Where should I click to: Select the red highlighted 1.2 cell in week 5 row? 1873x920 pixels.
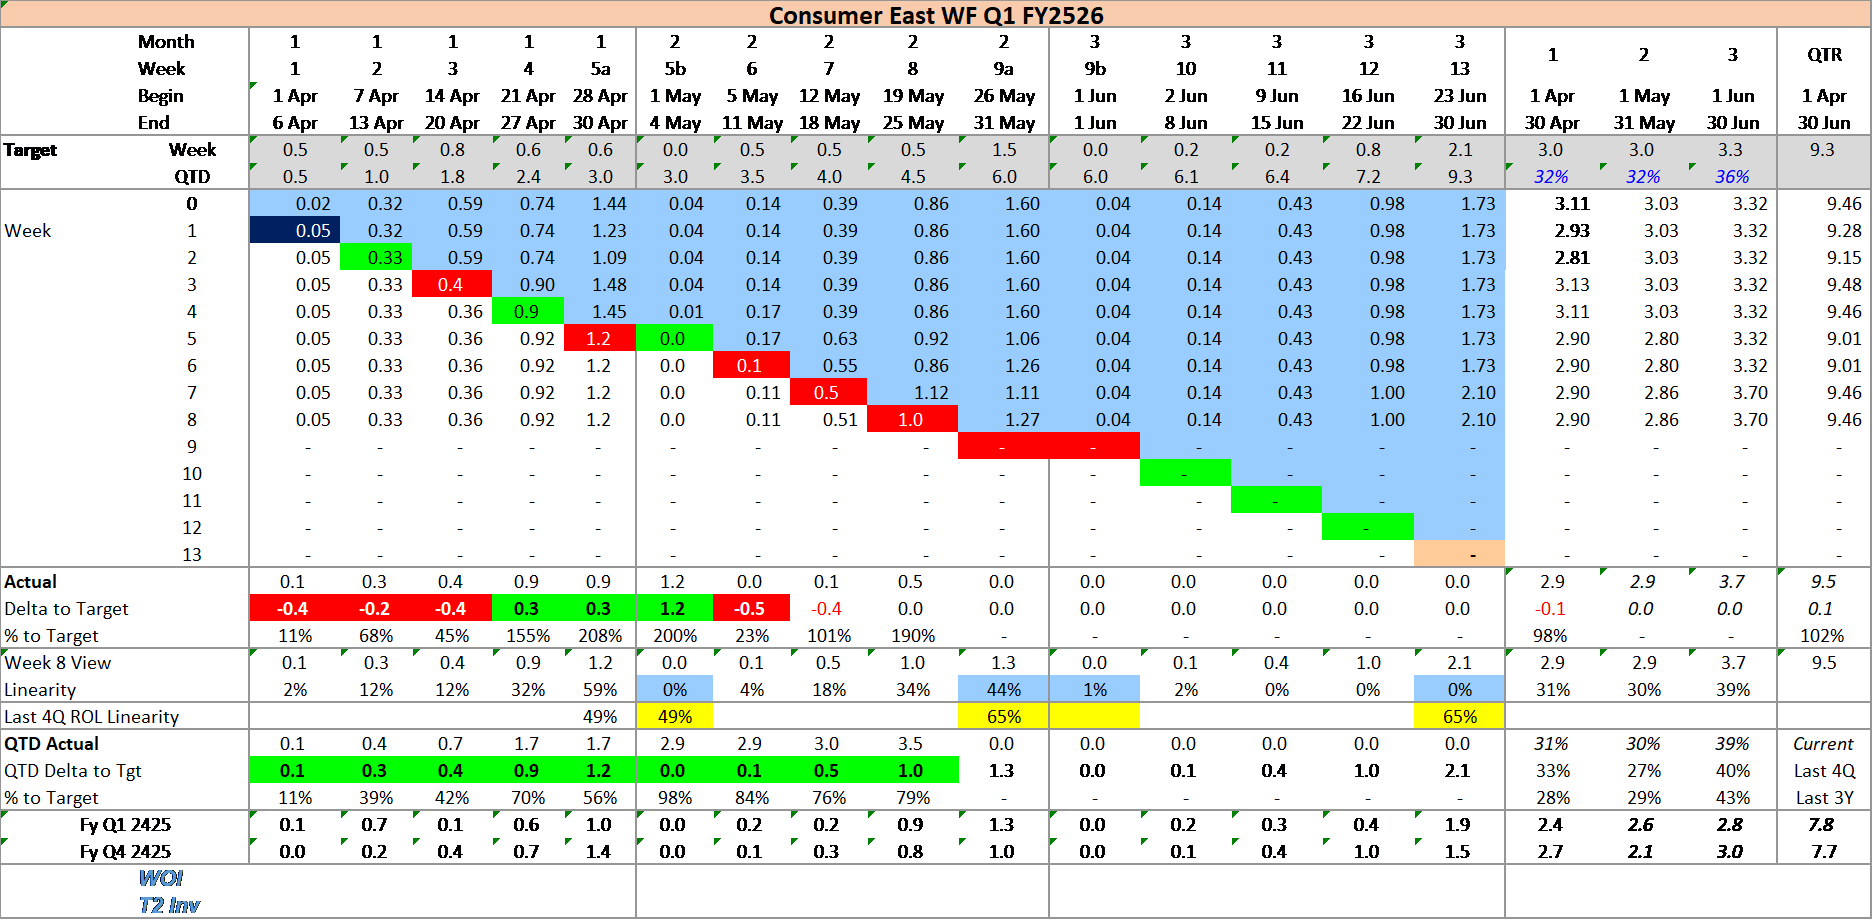tap(600, 338)
